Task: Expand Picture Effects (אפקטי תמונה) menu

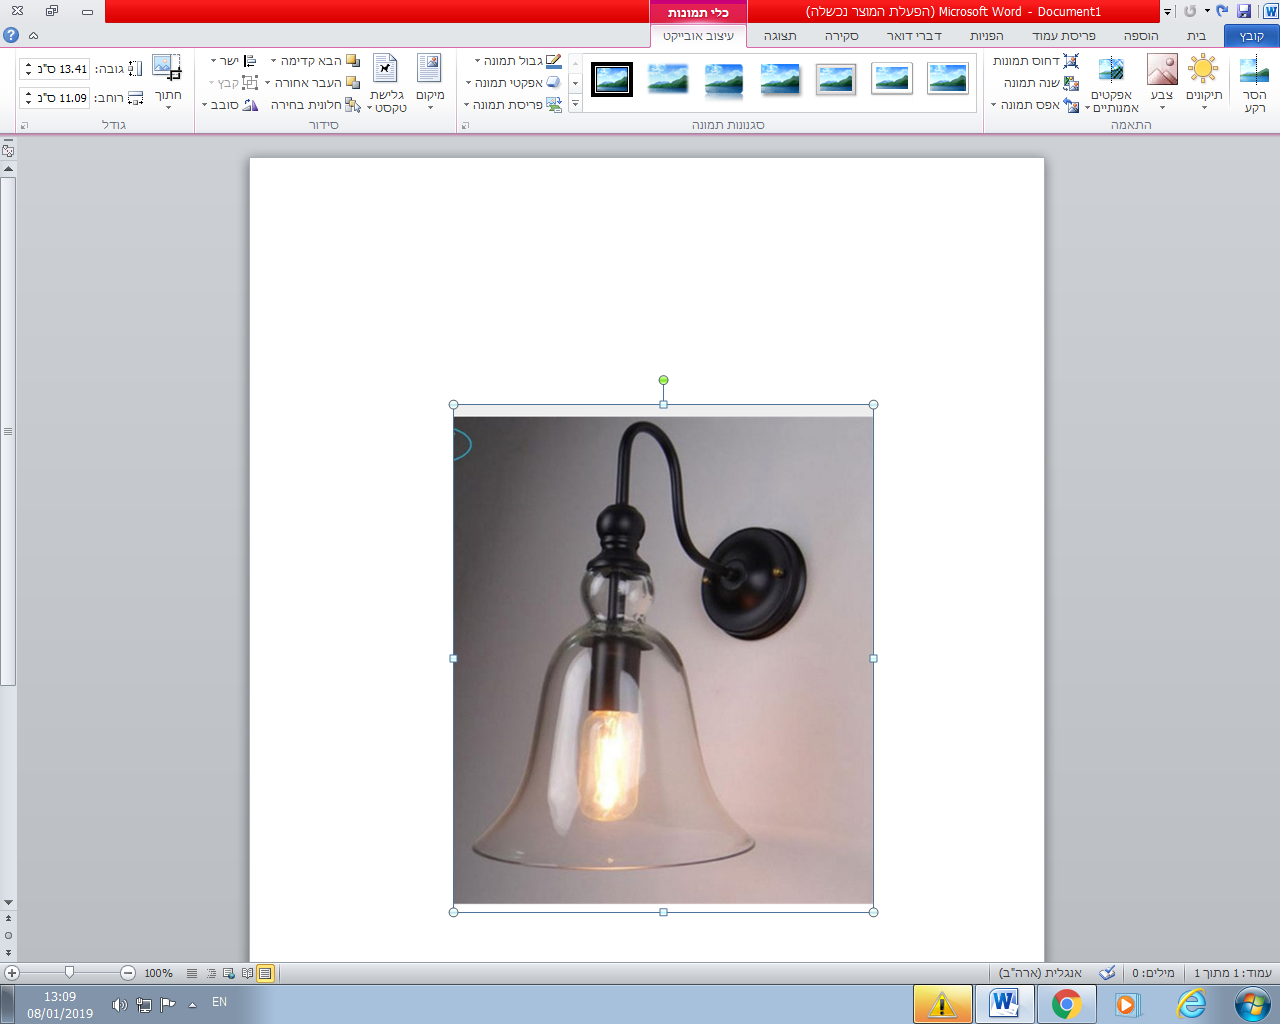Action: click(513, 83)
